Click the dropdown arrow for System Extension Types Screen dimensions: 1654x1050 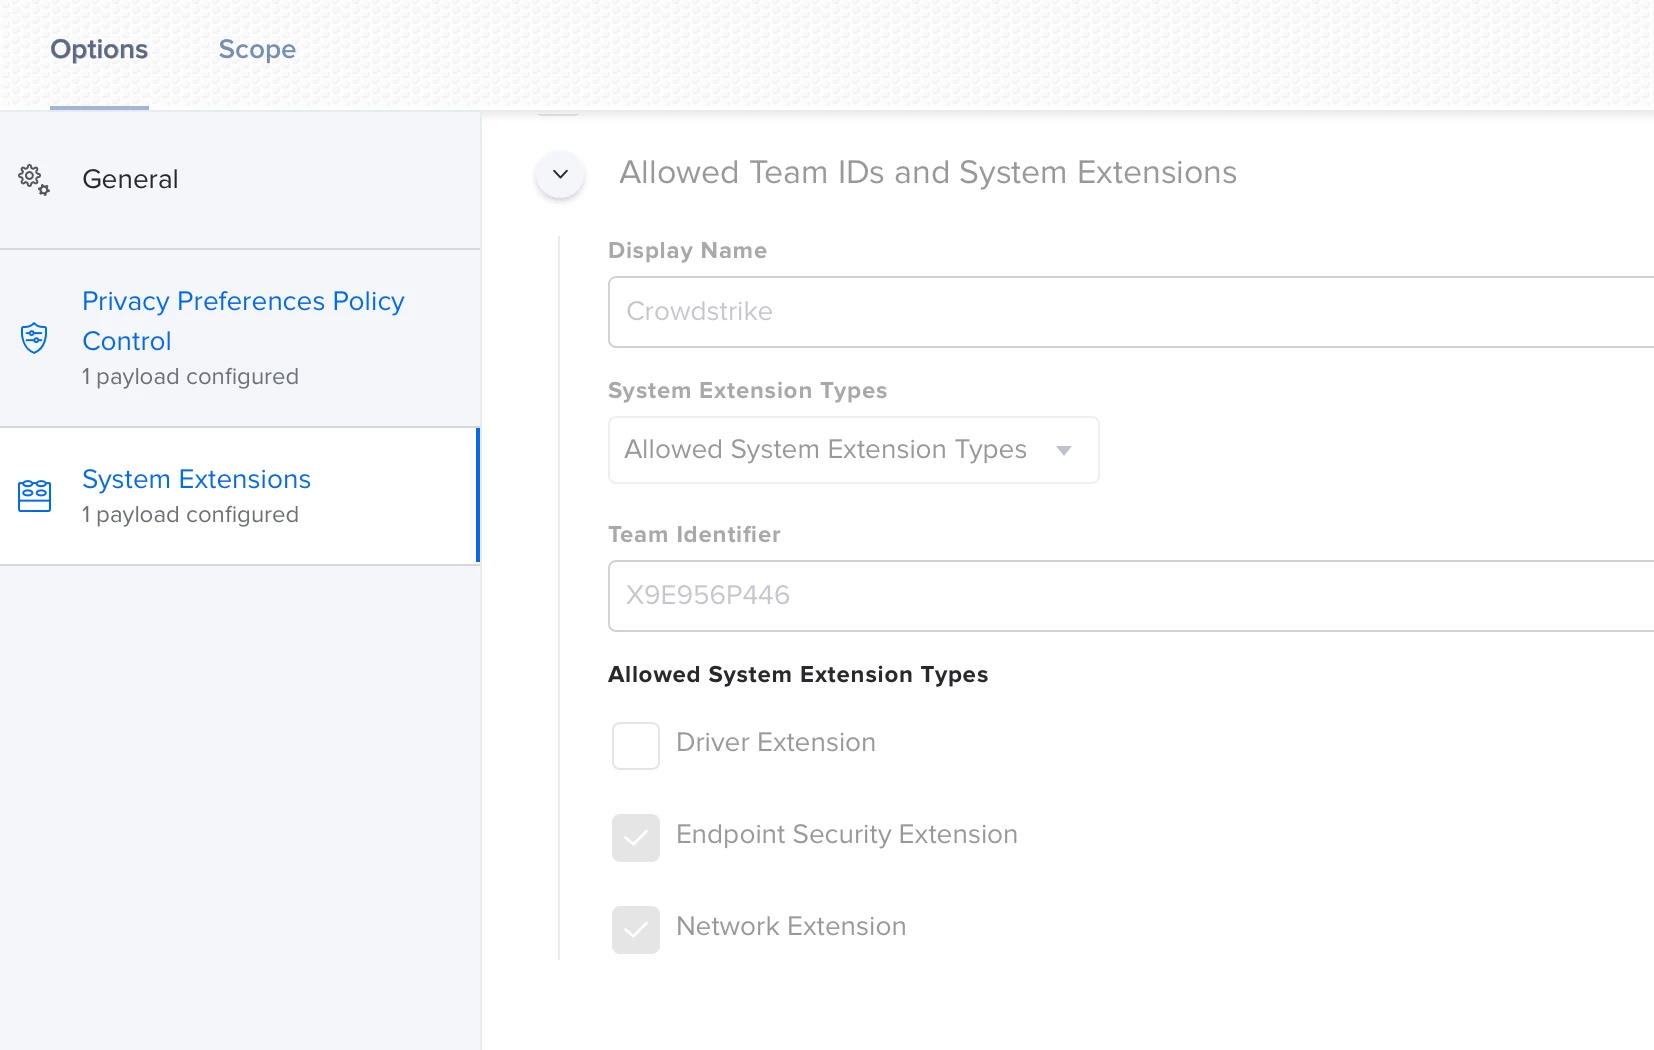pyautogui.click(x=1064, y=450)
